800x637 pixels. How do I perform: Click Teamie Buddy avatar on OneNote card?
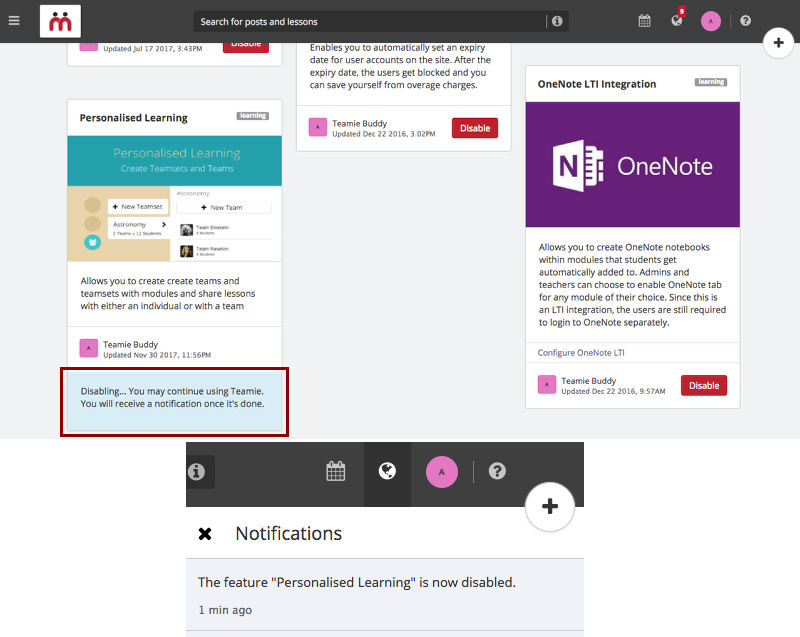pyautogui.click(x=547, y=385)
